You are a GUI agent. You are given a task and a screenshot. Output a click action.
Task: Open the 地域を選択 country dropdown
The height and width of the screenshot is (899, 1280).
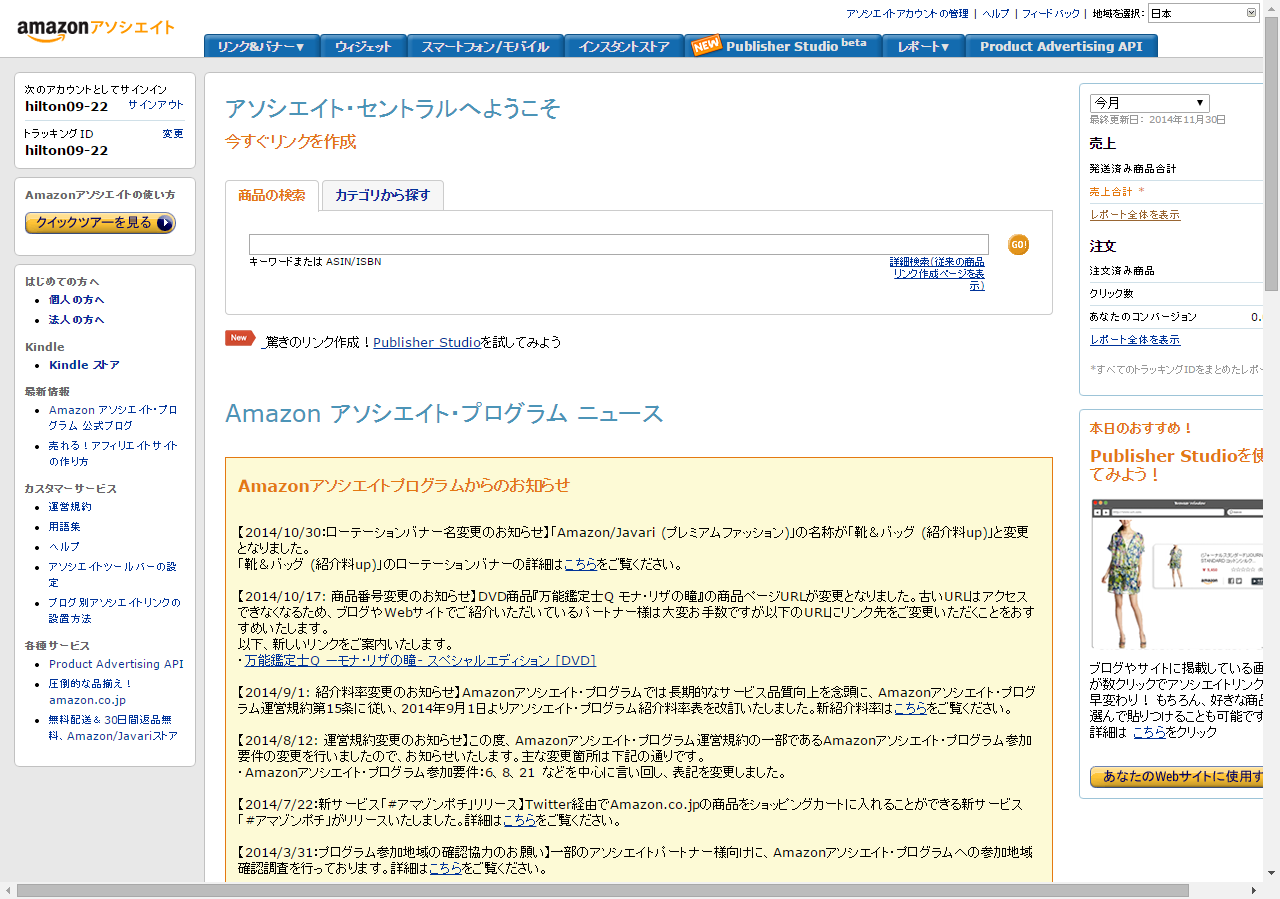[1203, 13]
